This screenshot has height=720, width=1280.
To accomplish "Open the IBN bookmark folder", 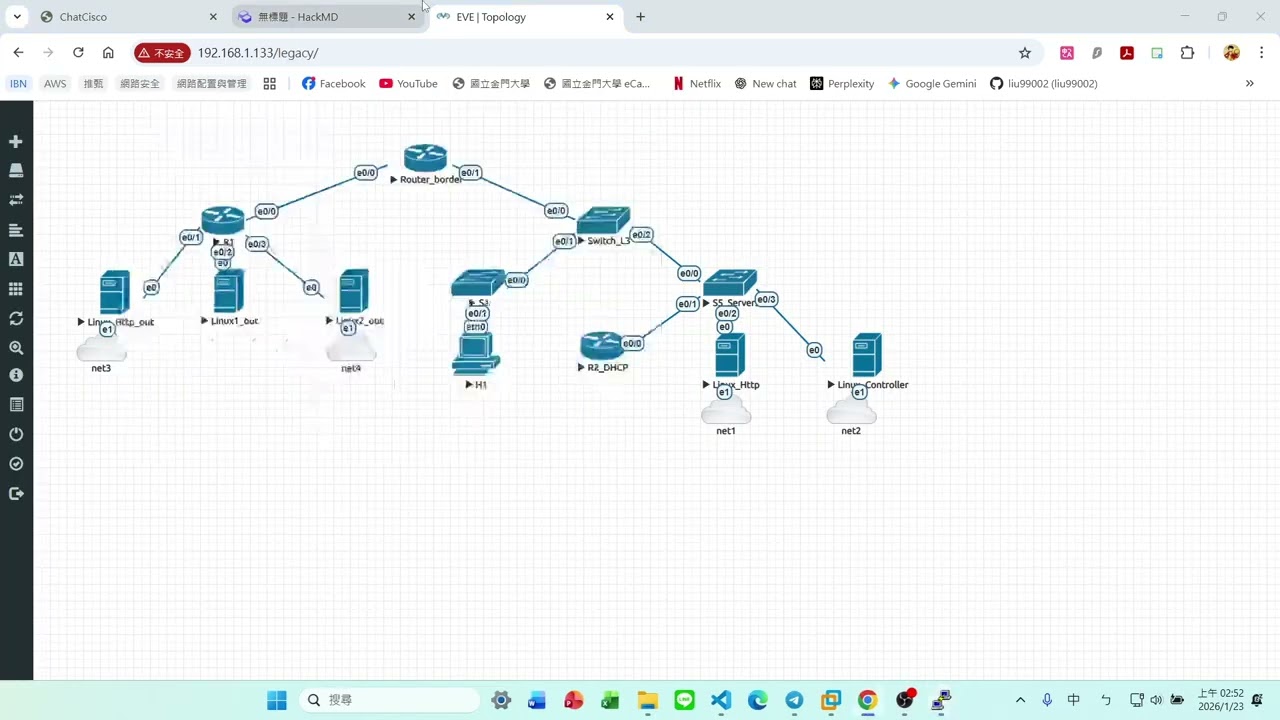I will pos(18,84).
